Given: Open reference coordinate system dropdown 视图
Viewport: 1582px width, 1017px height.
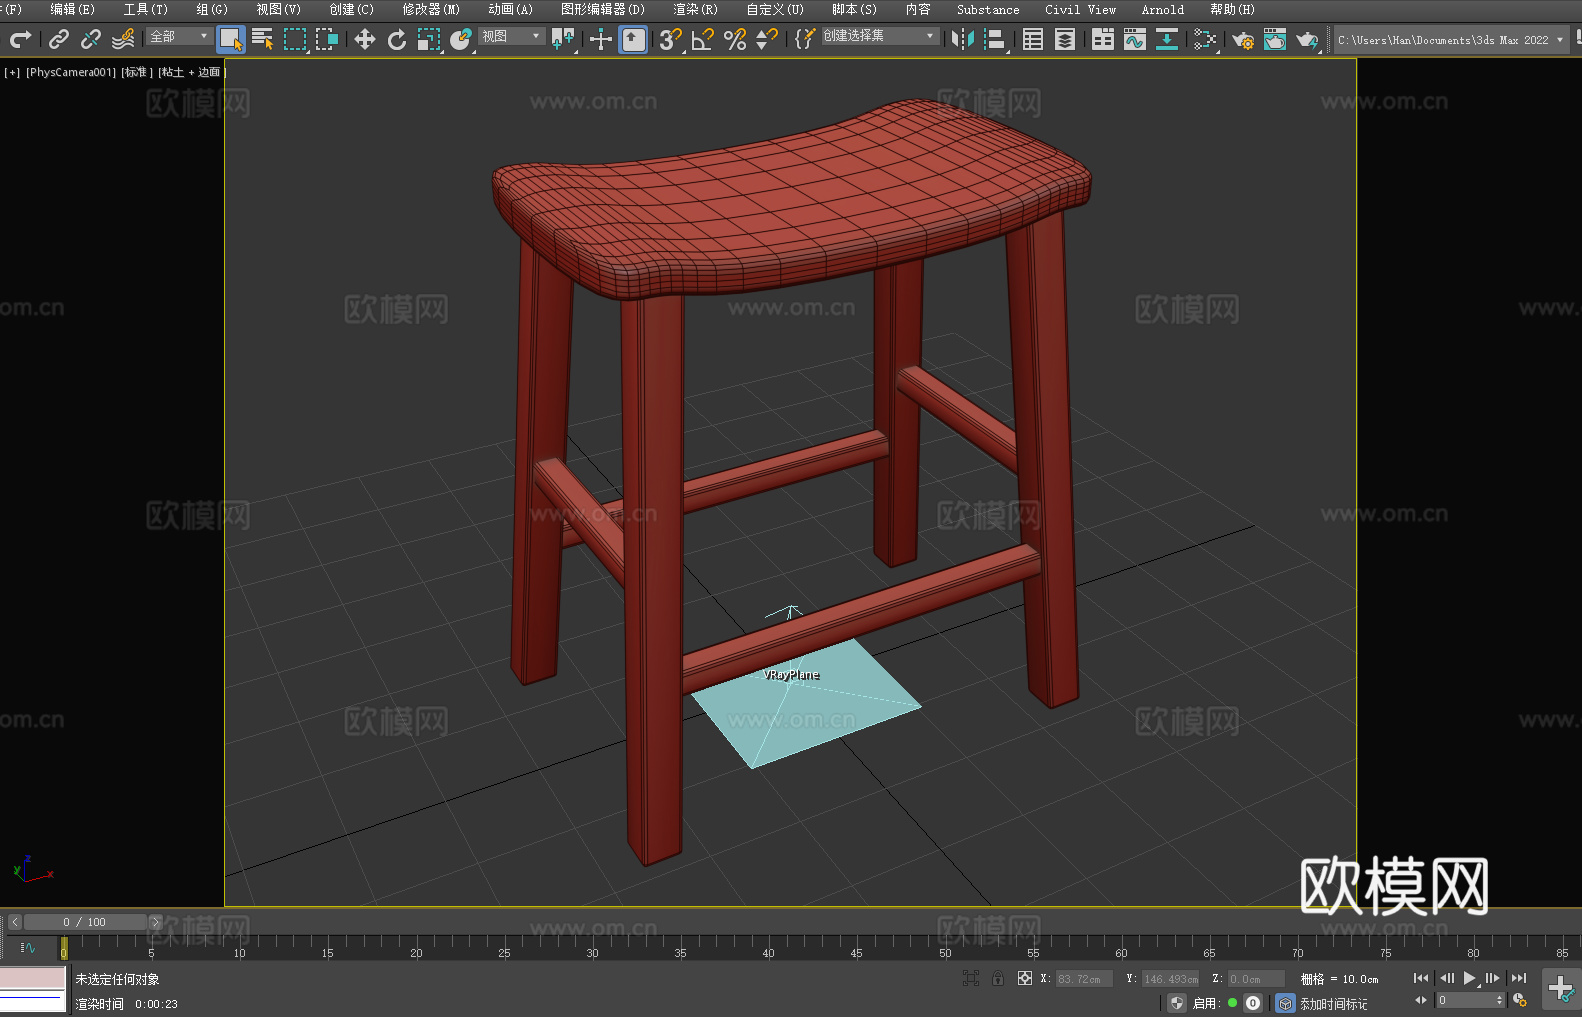Looking at the screenshot, I should [511, 36].
